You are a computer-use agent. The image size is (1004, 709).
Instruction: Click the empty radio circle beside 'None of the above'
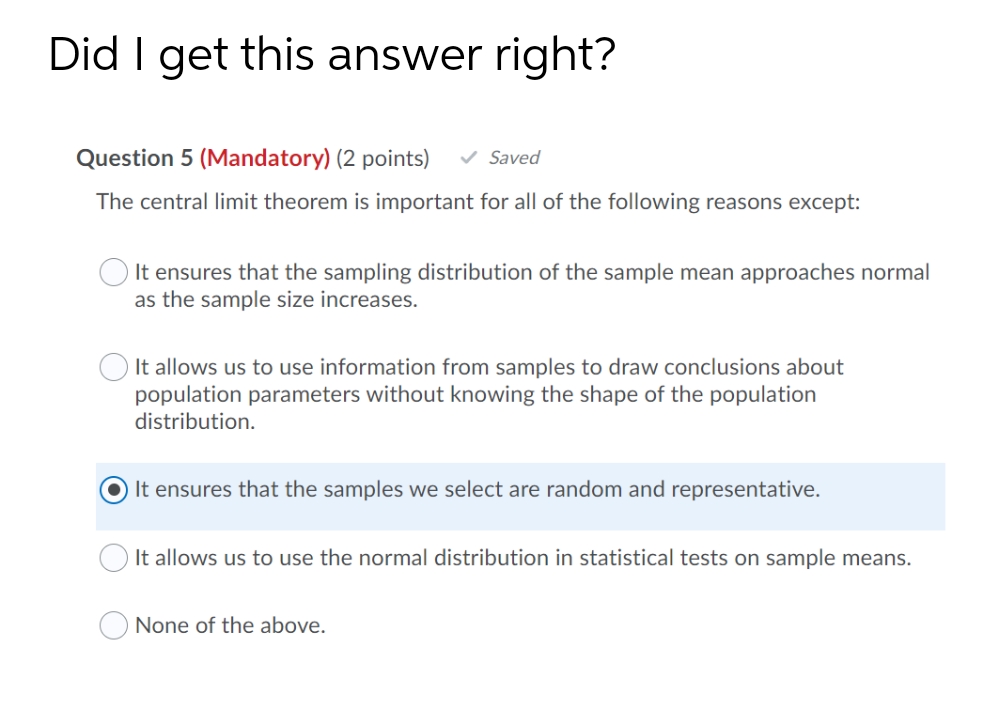point(113,625)
